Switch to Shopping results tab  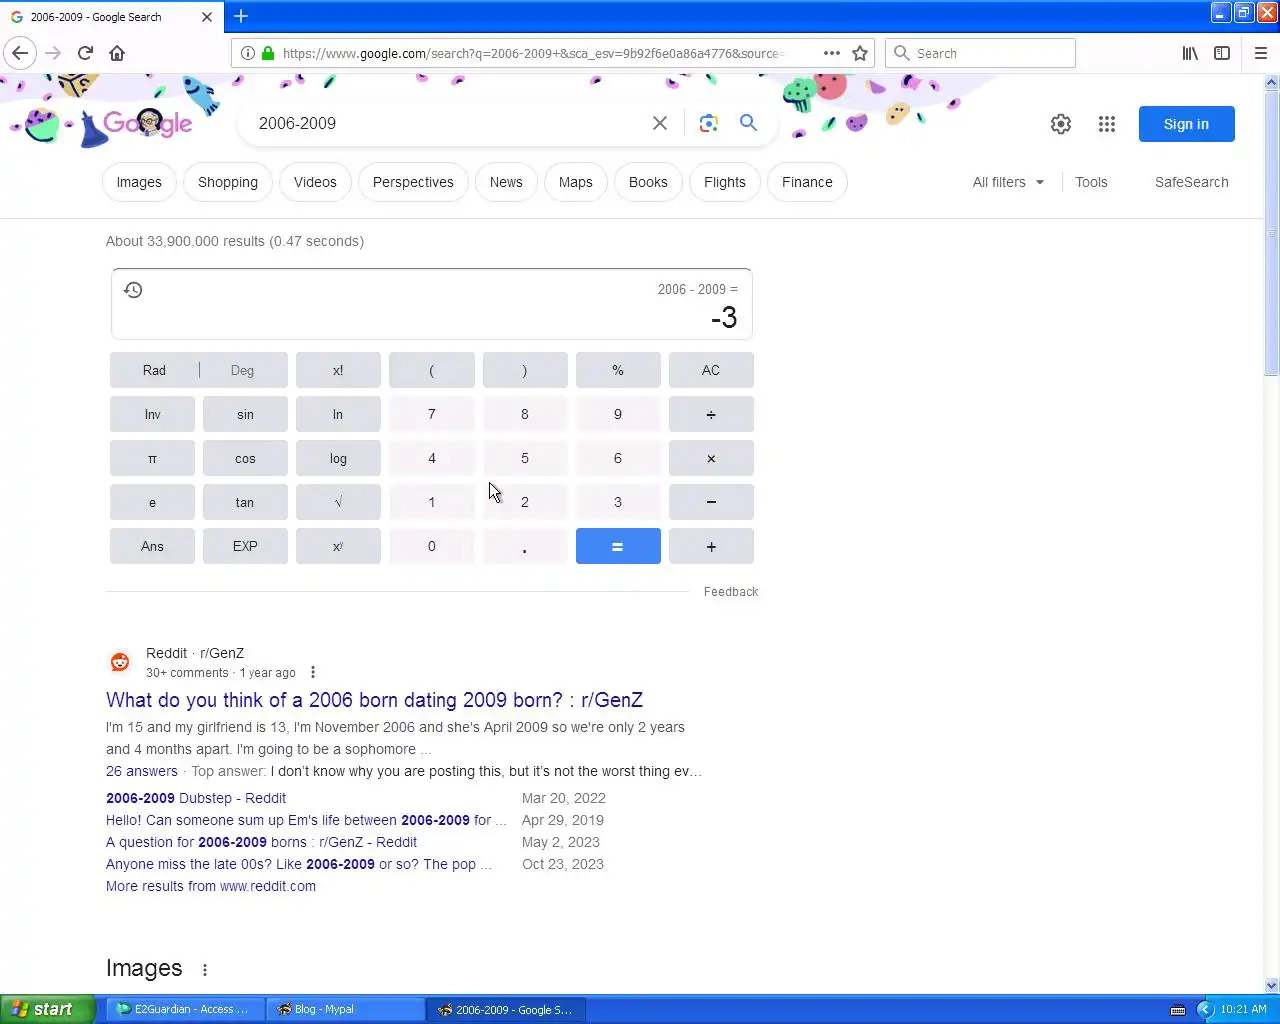228,182
